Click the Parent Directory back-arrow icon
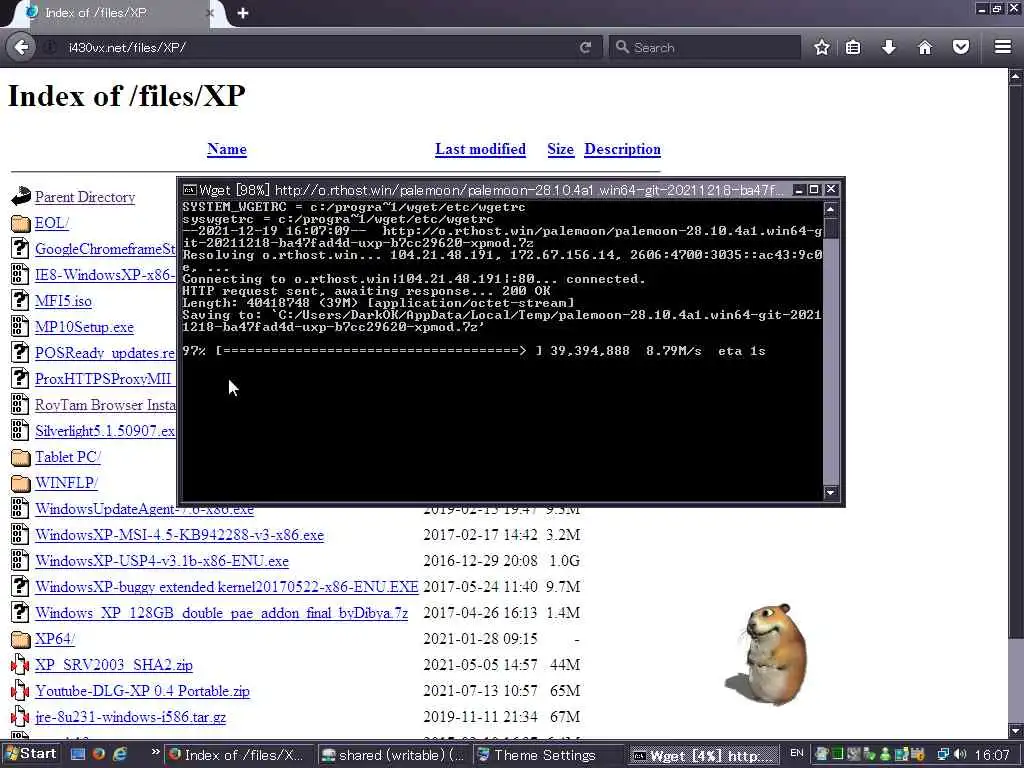This screenshot has width=1024, height=768. pos(21,197)
